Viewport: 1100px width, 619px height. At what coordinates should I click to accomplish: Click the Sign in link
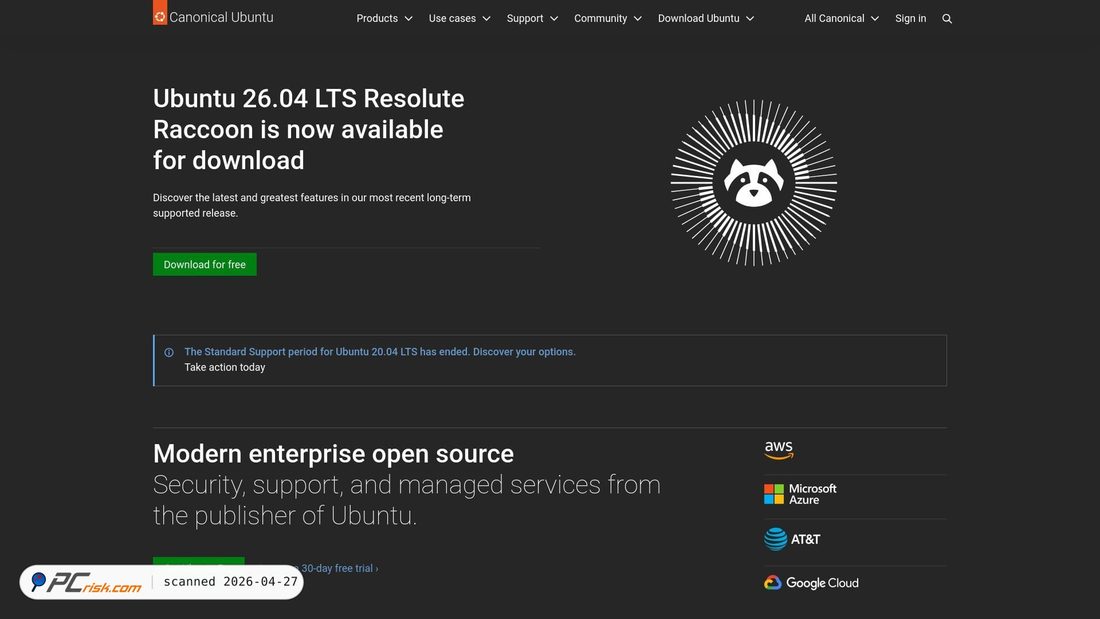[x=911, y=18]
